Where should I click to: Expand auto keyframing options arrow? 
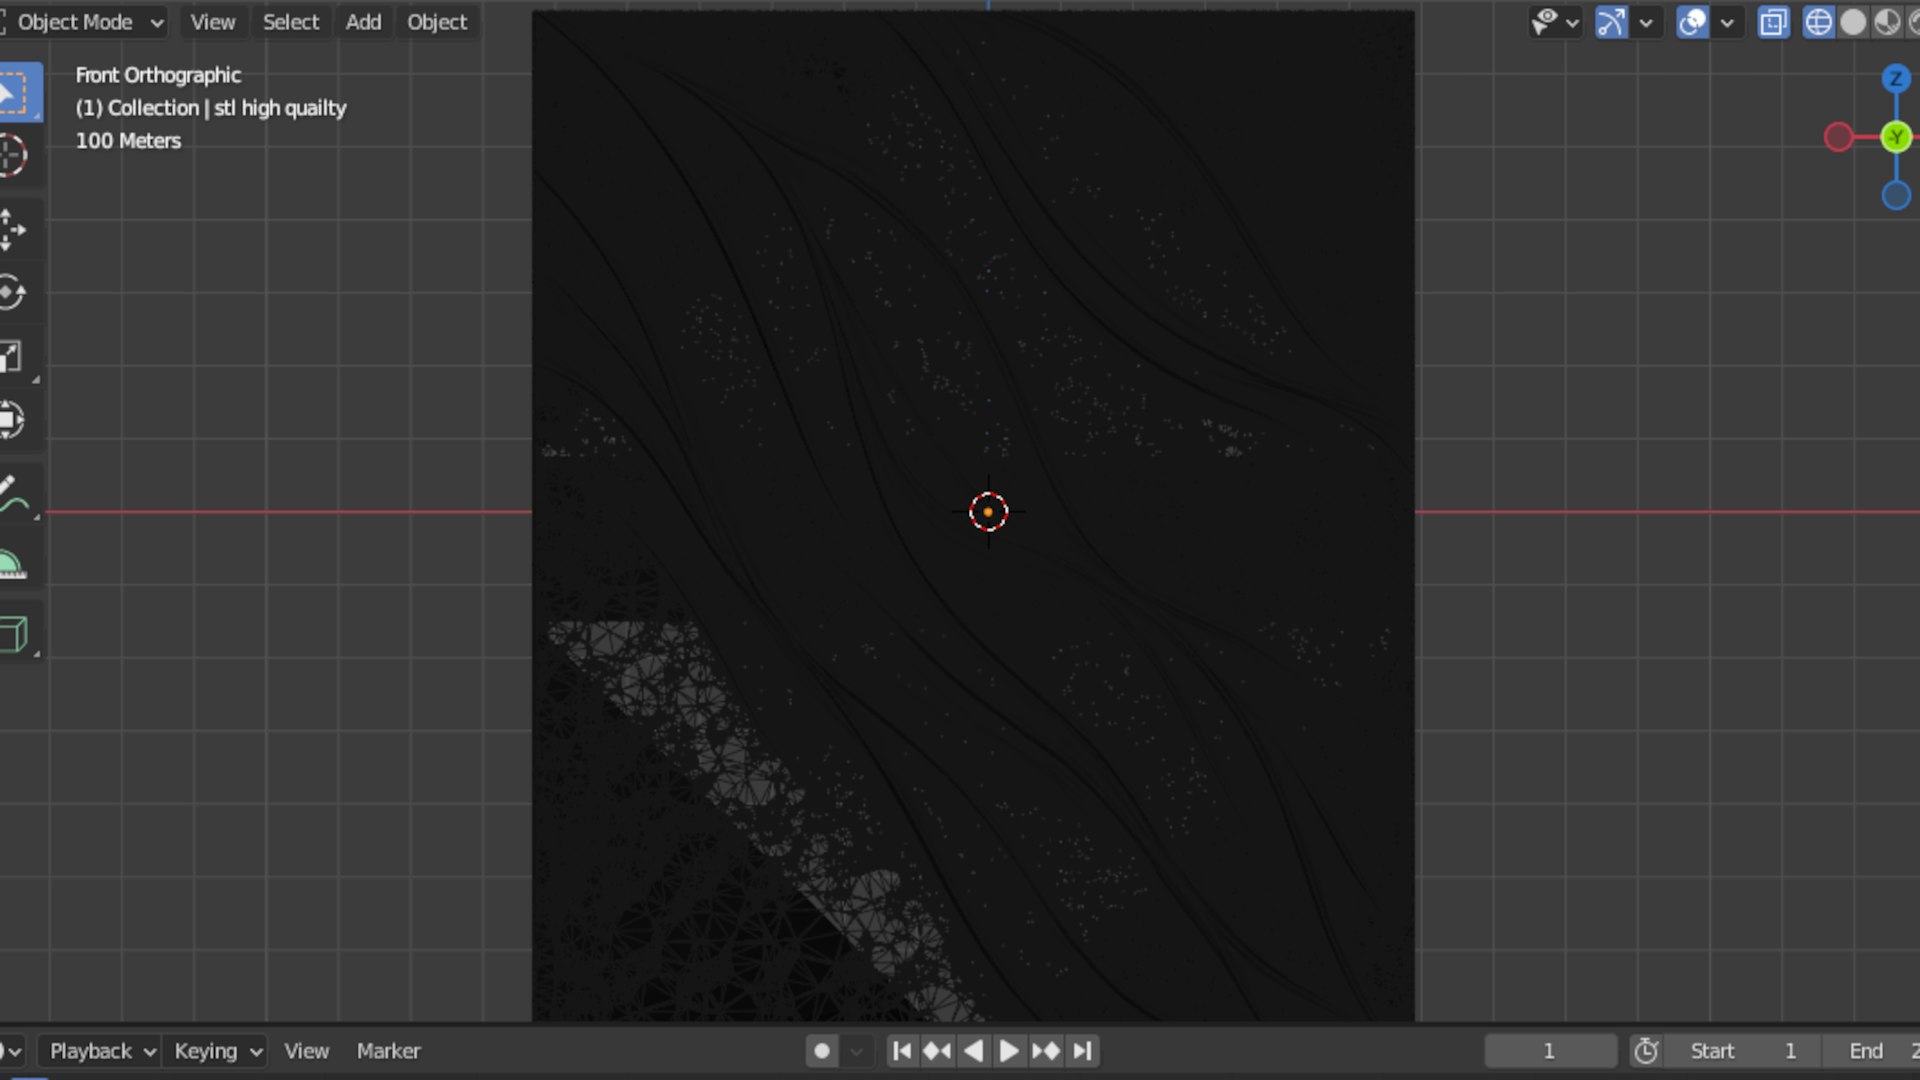tap(856, 1051)
